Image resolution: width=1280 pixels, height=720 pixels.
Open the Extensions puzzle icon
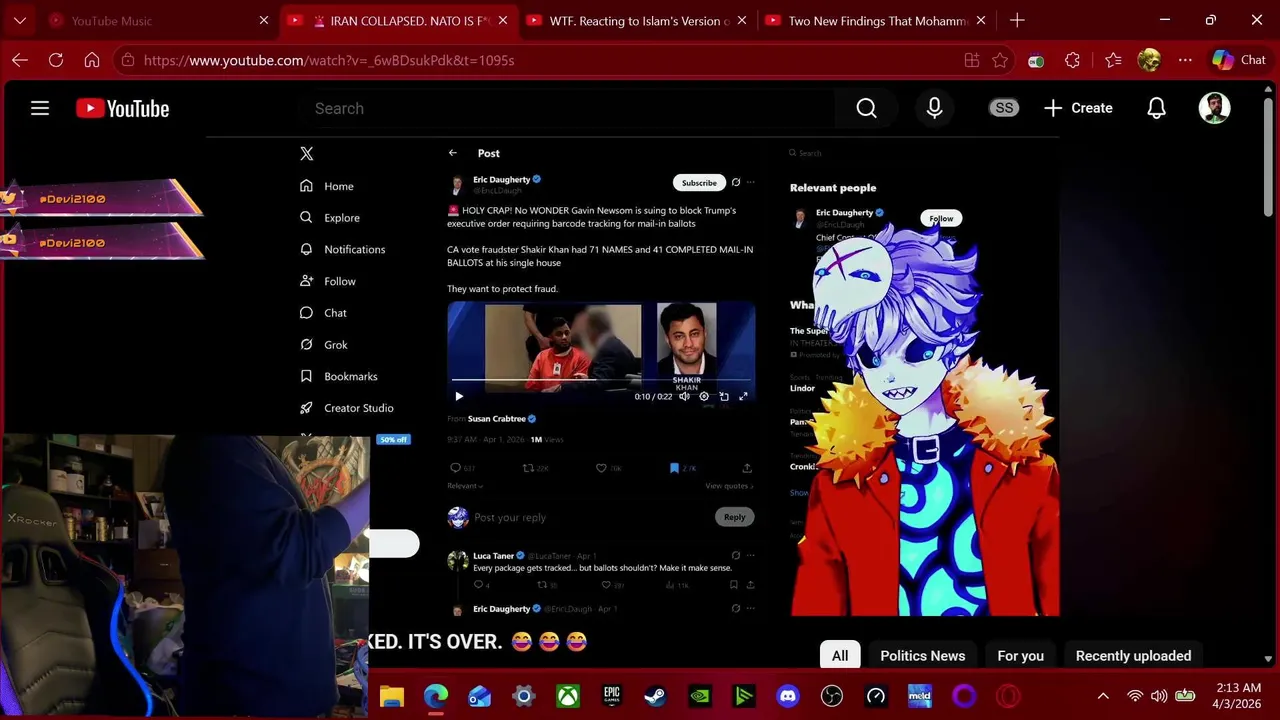click(x=1073, y=60)
